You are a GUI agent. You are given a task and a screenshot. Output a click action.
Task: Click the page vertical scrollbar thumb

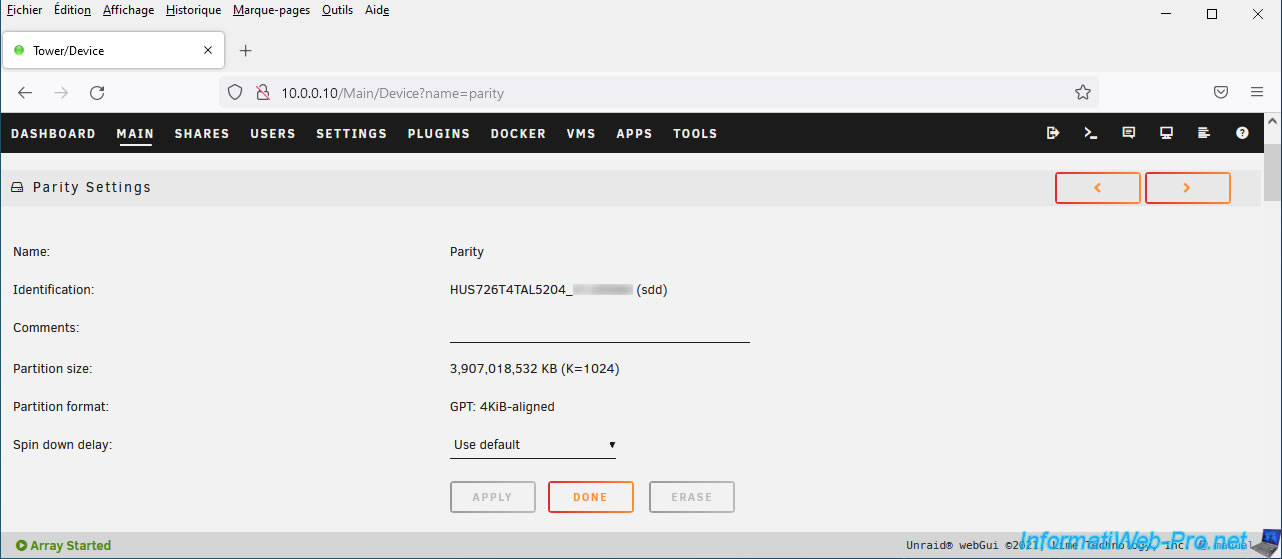[1272, 173]
